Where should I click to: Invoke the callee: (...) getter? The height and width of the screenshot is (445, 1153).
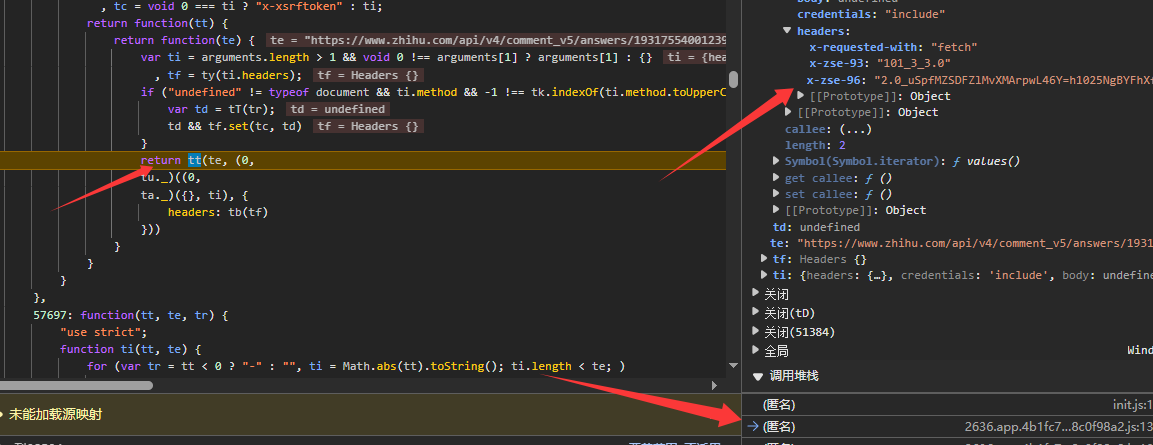coord(855,129)
